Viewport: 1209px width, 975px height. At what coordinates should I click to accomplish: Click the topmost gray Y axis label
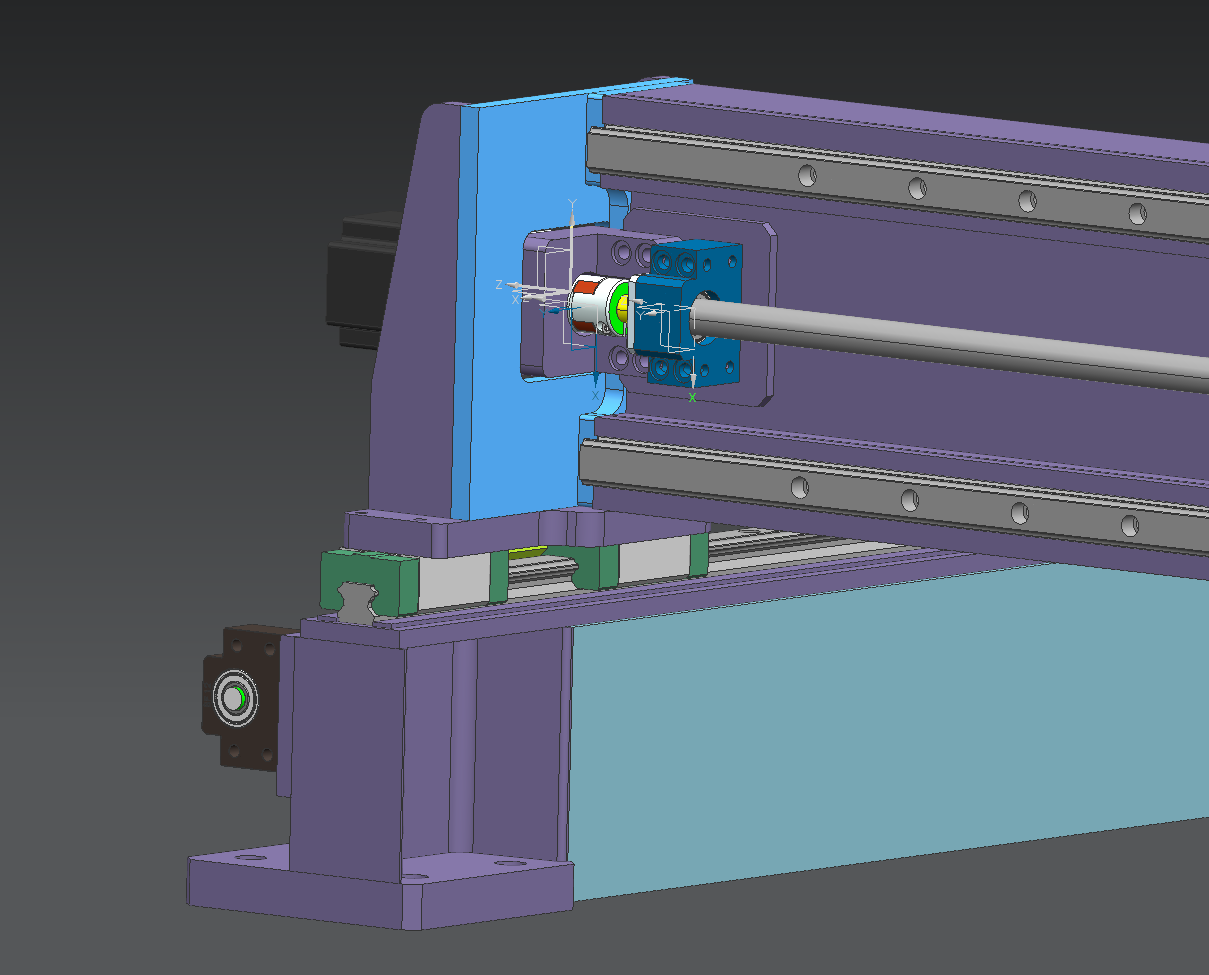[572, 204]
